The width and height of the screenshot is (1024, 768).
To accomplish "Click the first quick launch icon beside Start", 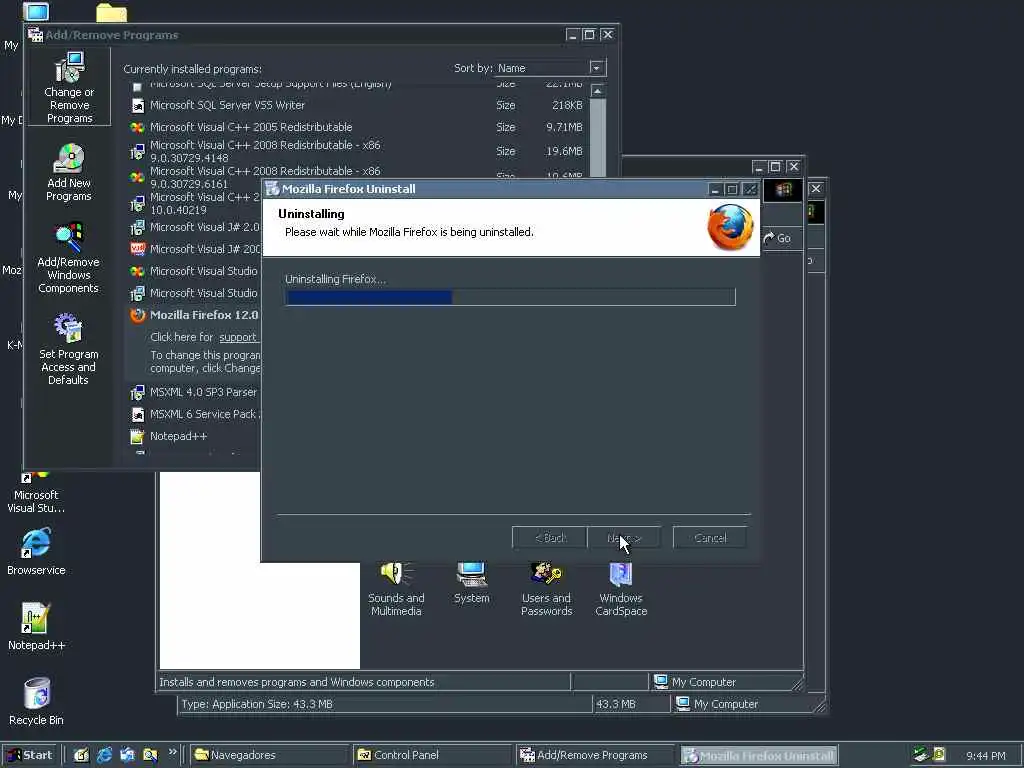I will tap(81, 755).
